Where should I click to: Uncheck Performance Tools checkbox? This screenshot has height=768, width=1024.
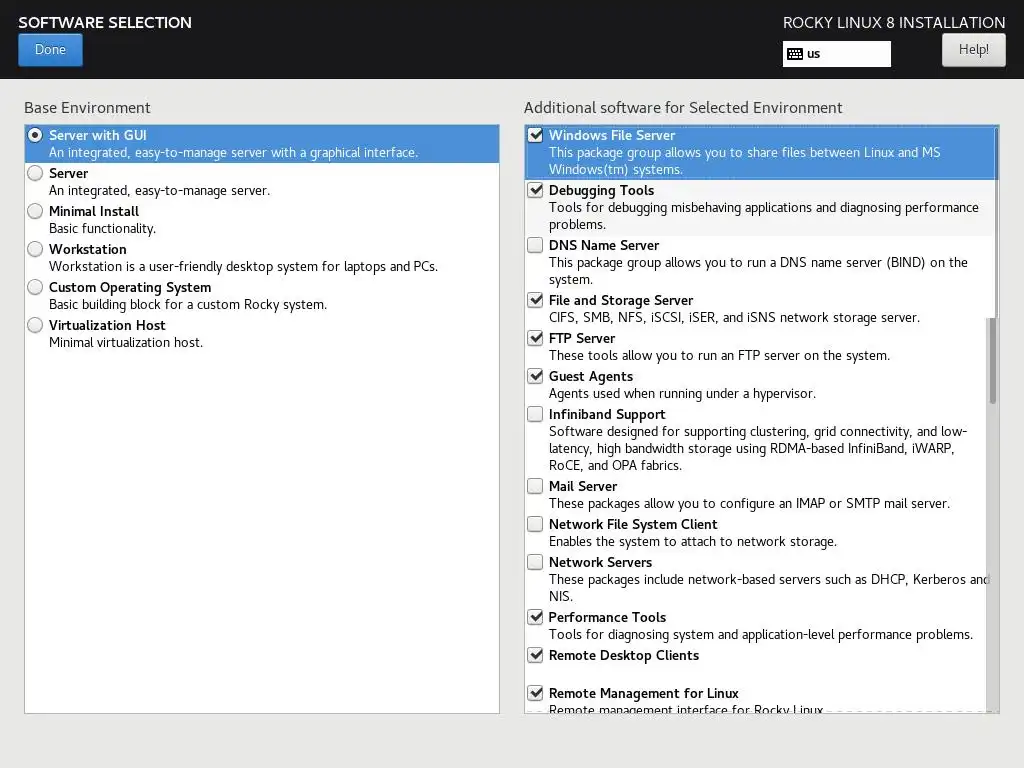tap(535, 616)
